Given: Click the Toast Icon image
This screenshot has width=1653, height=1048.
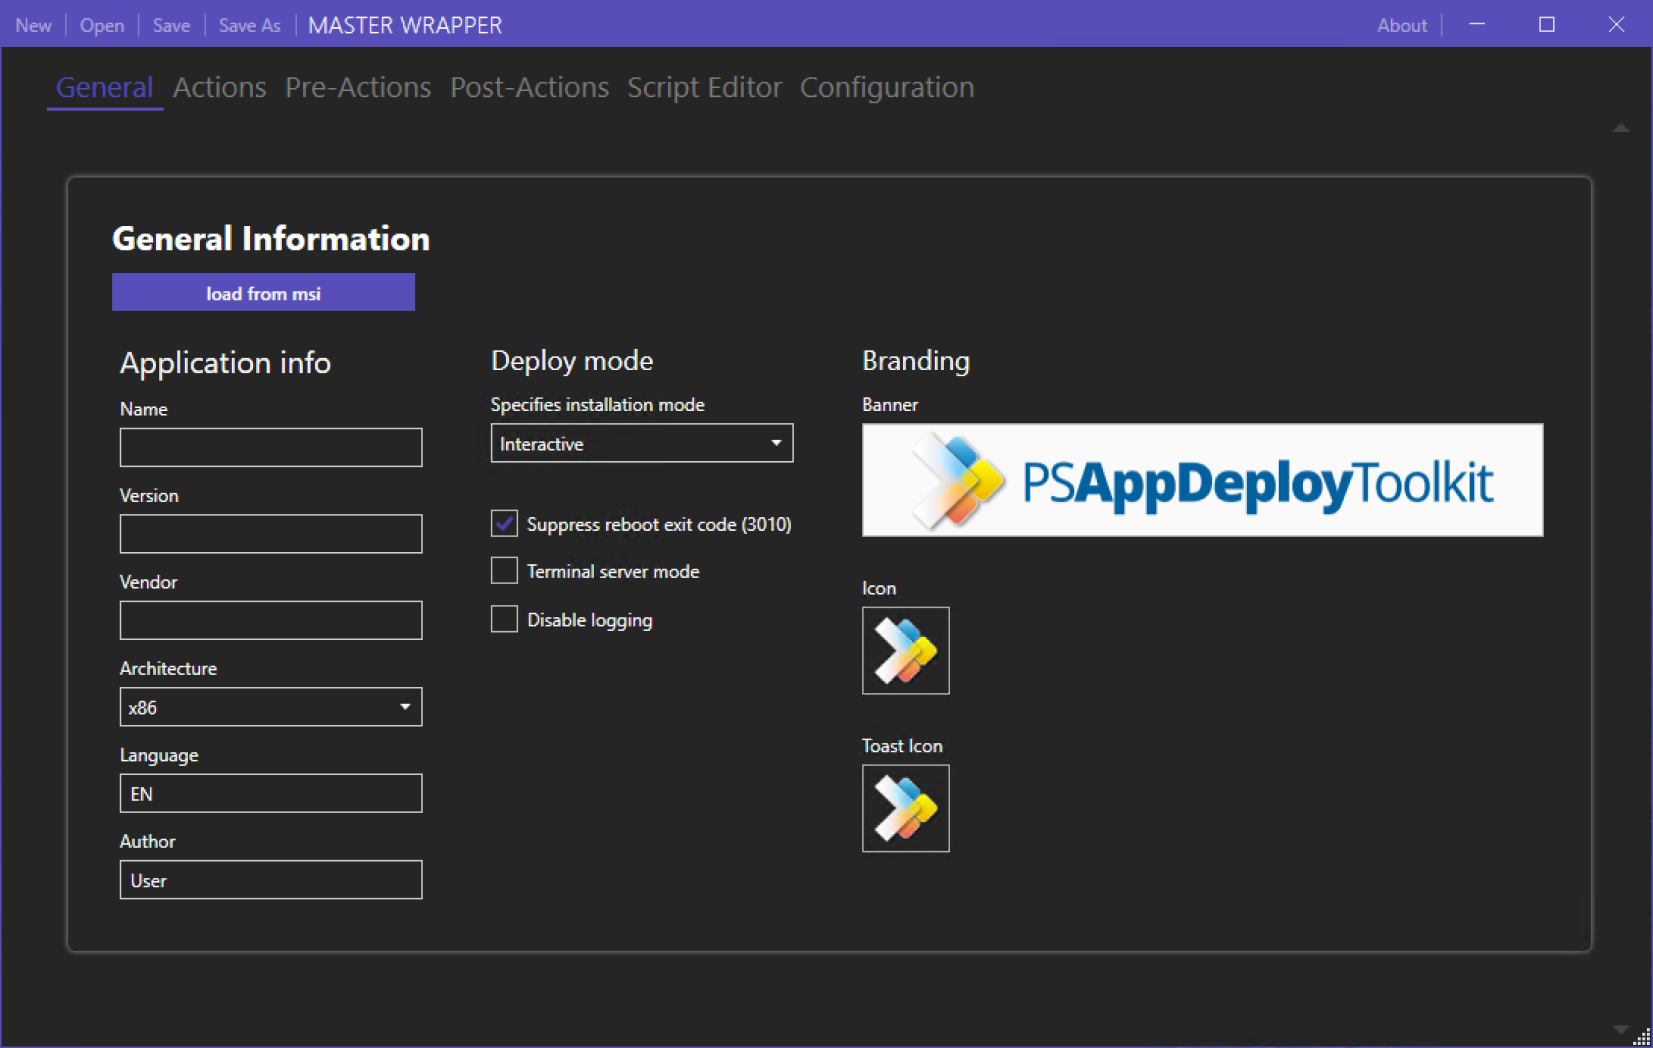Looking at the screenshot, I should pyautogui.click(x=905, y=808).
